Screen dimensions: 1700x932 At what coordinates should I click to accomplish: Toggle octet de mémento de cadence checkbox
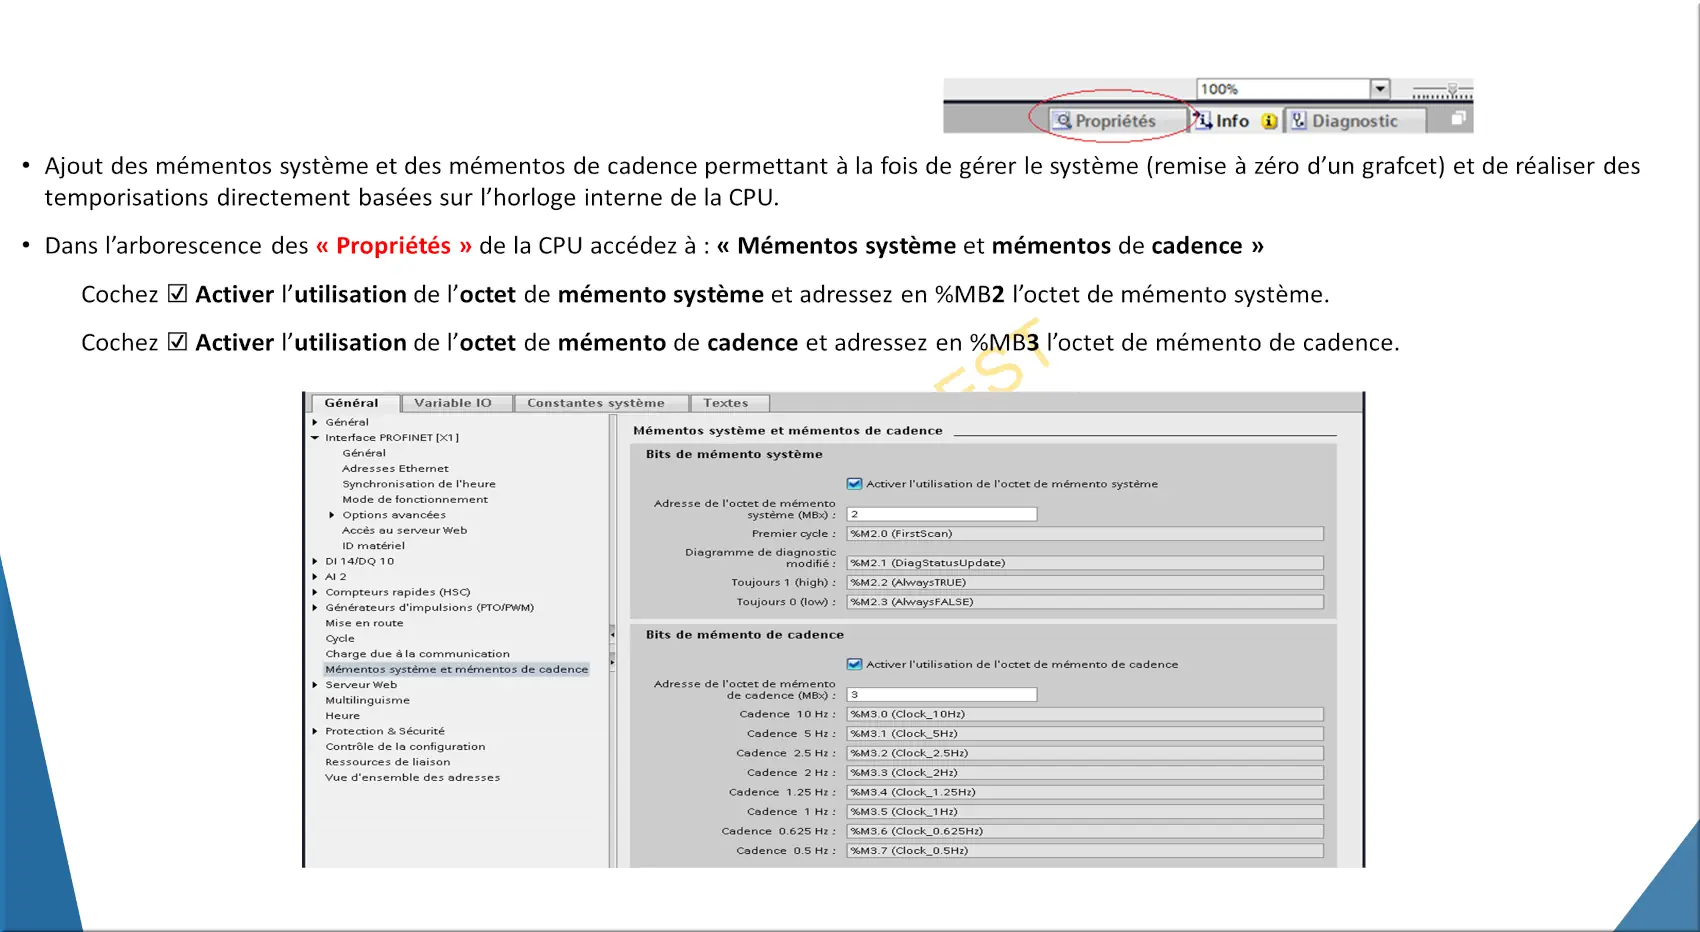tap(854, 664)
